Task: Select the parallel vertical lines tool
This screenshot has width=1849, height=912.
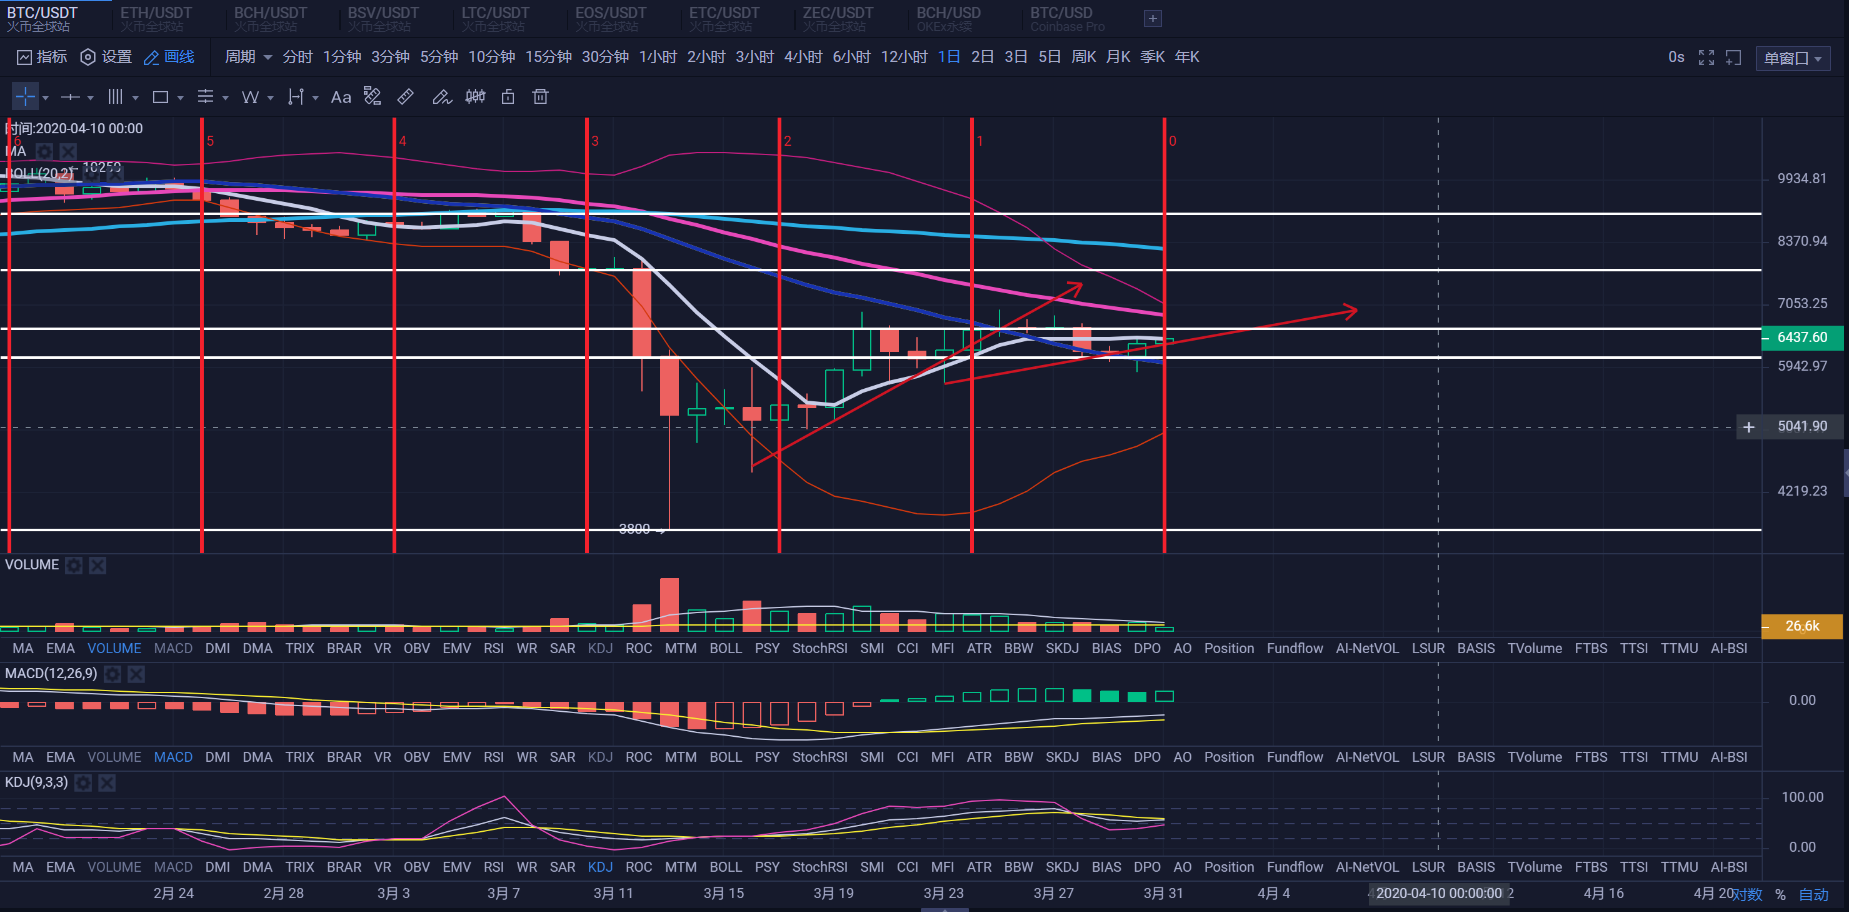Action: (x=115, y=97)
